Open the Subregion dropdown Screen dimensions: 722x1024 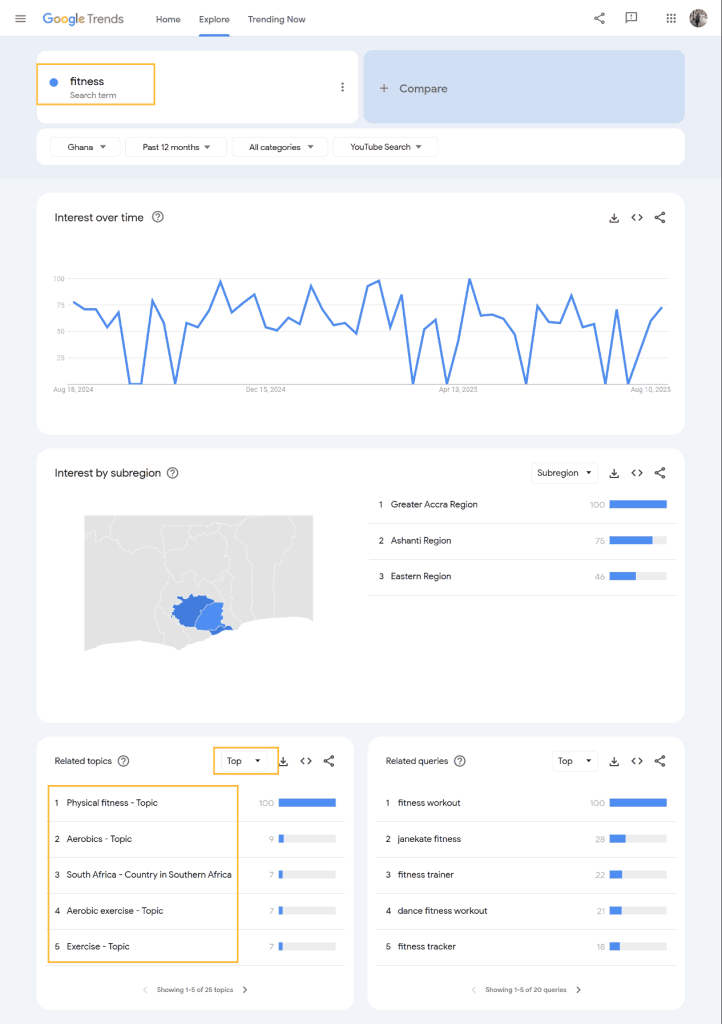pyautogui.click(x=564, y=473)
